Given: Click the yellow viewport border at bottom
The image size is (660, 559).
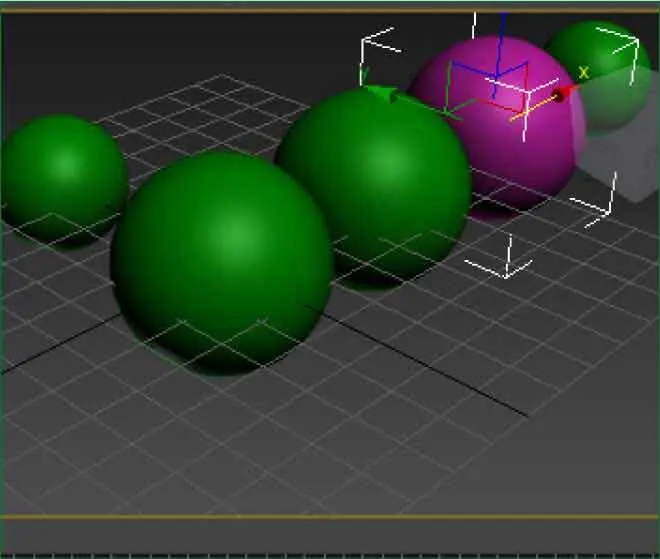Looking at the screenshot, I should pyautogui.click(x=330, y=517).
